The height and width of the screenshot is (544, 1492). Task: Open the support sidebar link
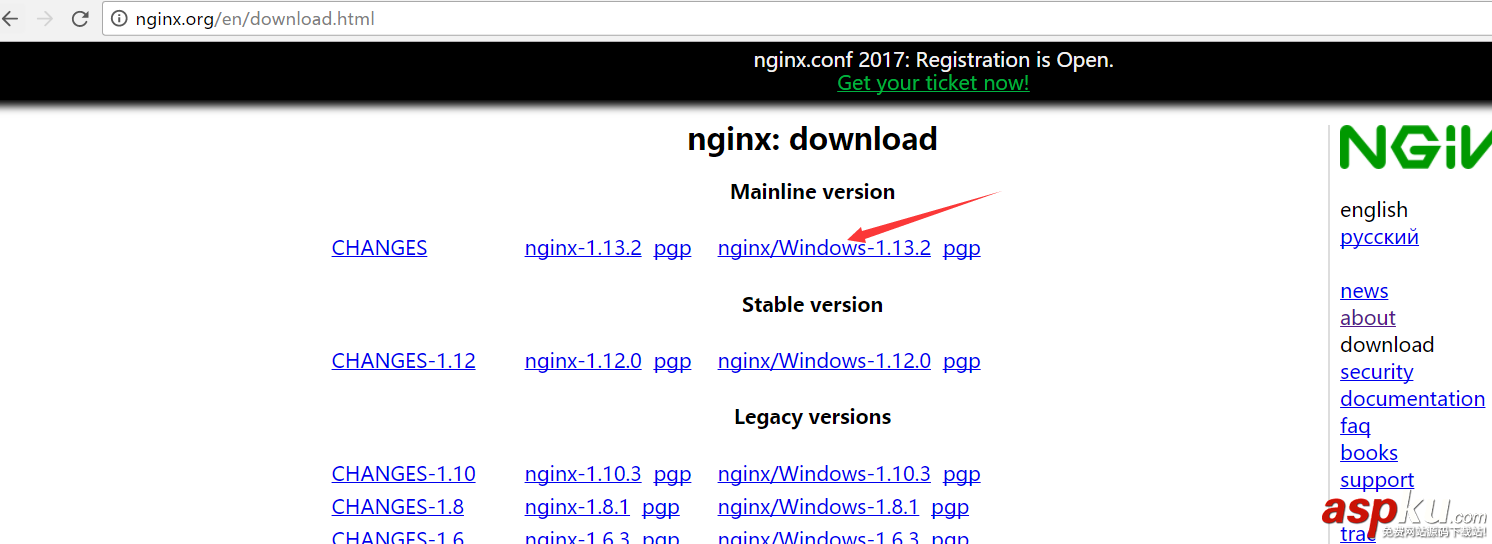click(x=1377, y=480)
